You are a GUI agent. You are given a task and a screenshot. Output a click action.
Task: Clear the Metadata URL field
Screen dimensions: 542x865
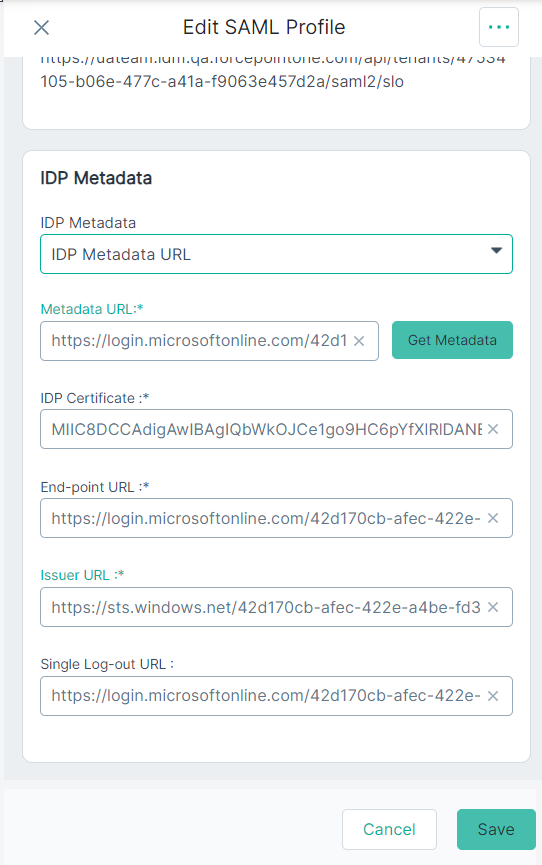click(x=359, y=341)
